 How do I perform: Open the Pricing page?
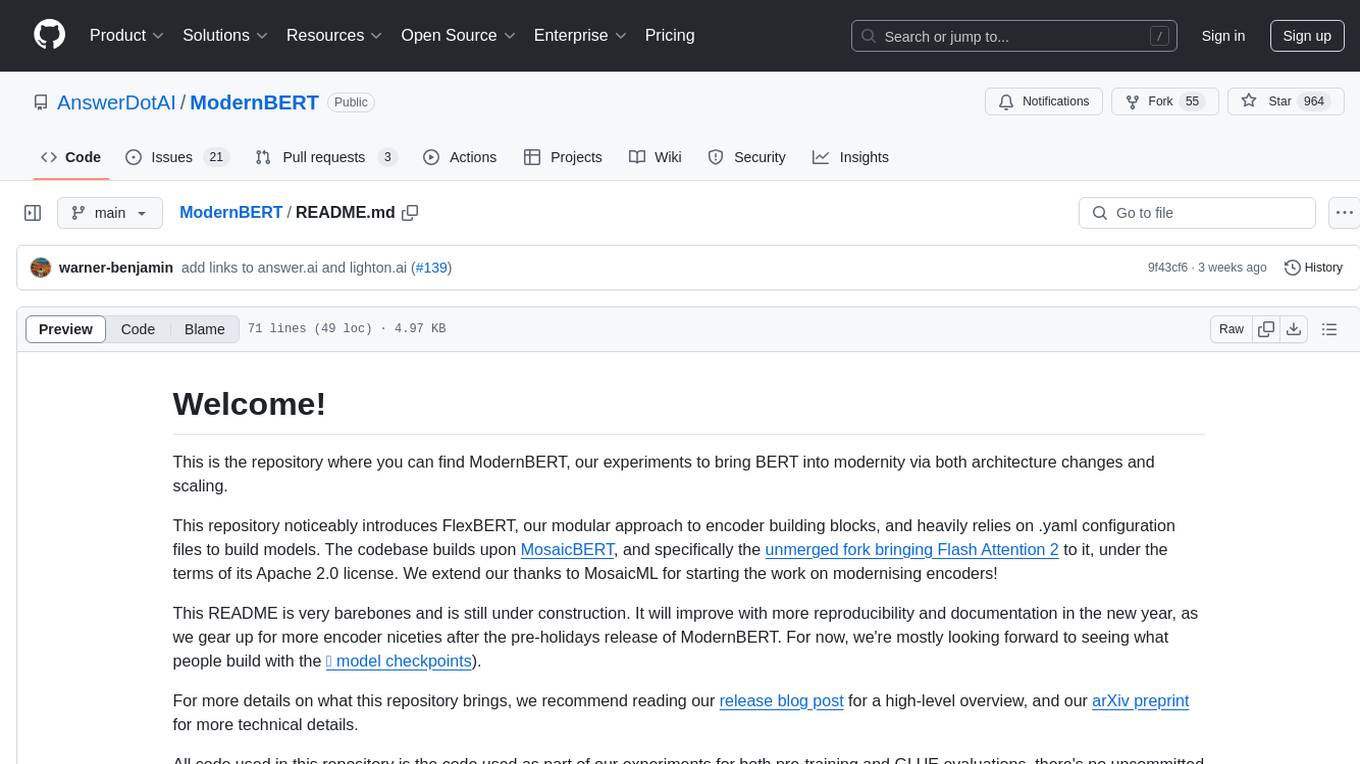pyautogui.click(x=670, y=35)
